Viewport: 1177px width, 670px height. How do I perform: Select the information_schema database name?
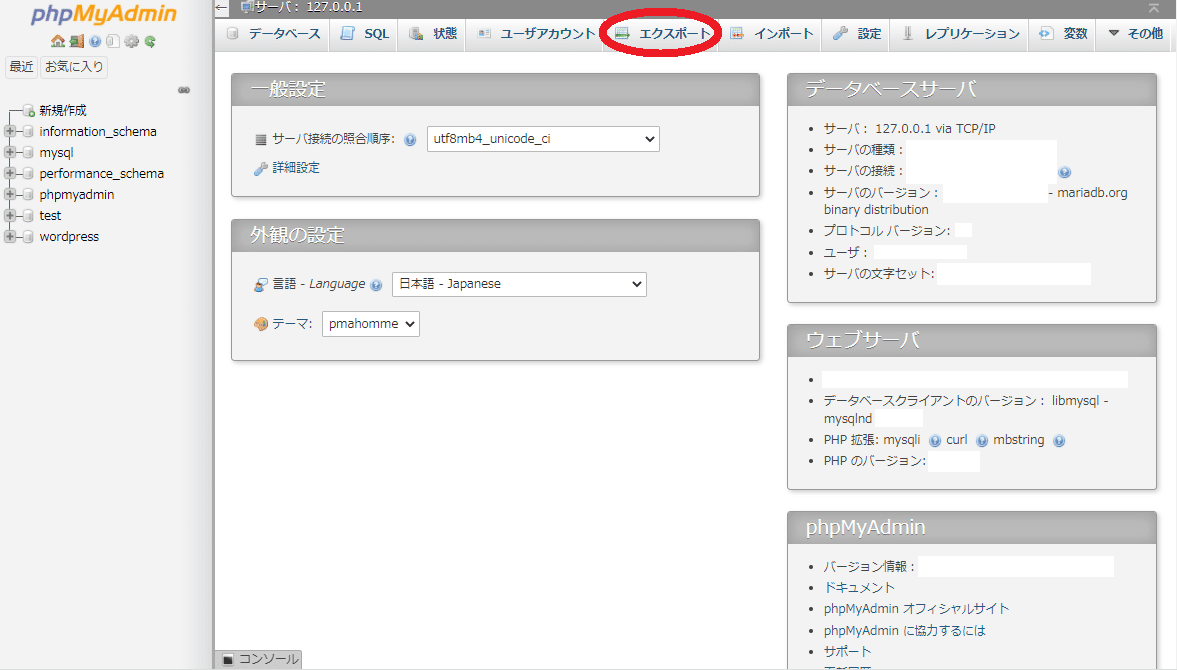click(x=98, y=132)
